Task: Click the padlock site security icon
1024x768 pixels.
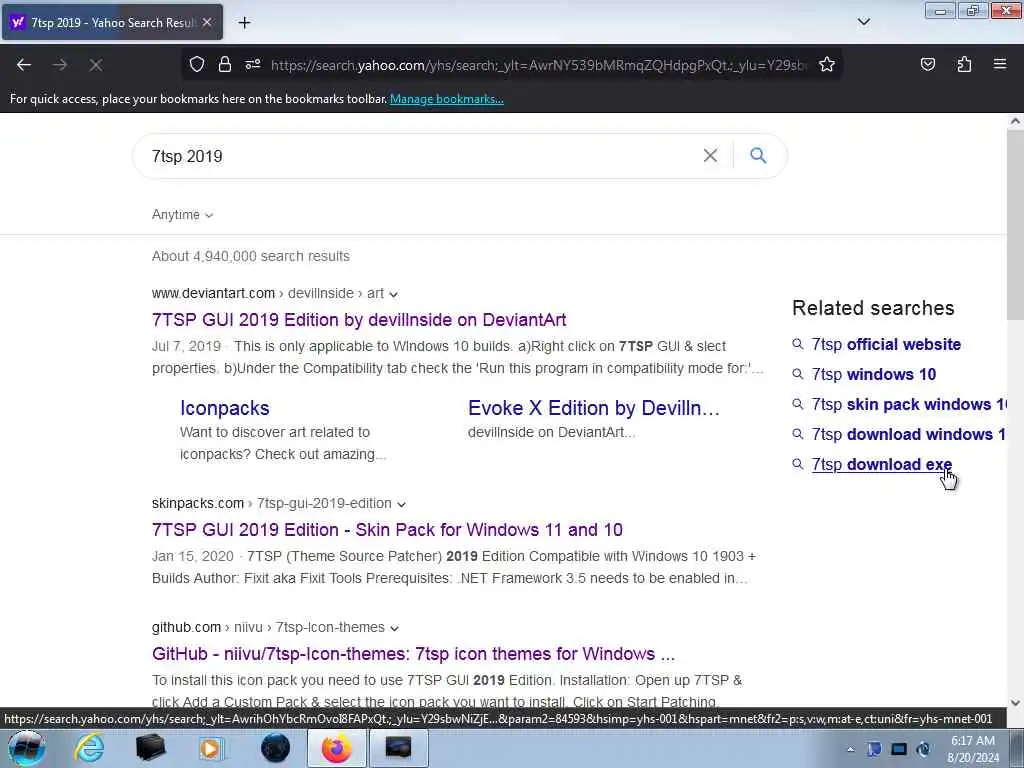Action: pos(225,65)
